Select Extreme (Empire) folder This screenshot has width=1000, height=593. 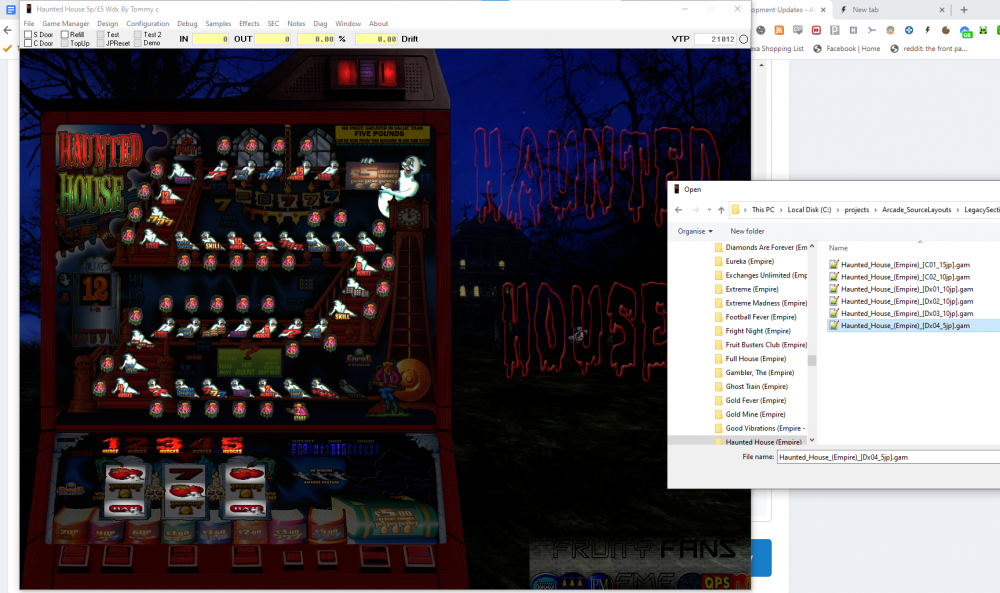tap(746, 289)
